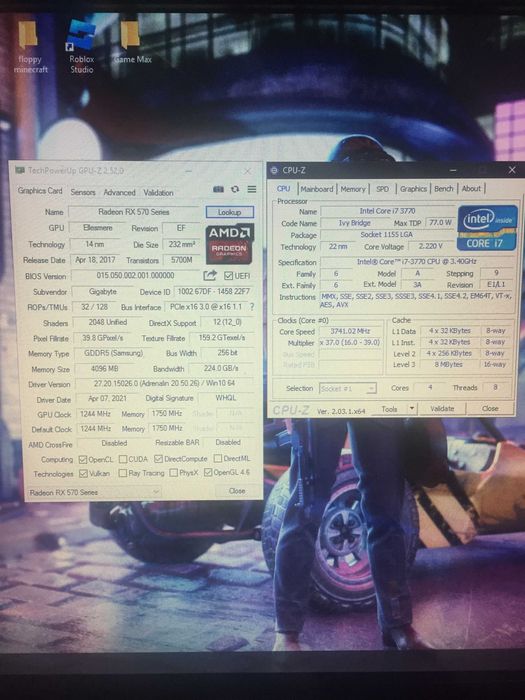Image resolution: width=525 pixels, height=700 pixels.
Task: Click the Driver Version value field
Action: click(x=164, y=383)
